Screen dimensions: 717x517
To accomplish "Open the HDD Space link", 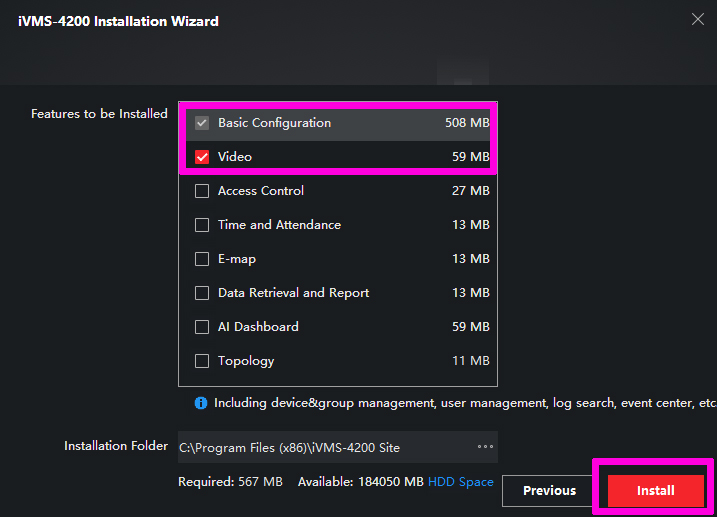I will pos(460,482).
